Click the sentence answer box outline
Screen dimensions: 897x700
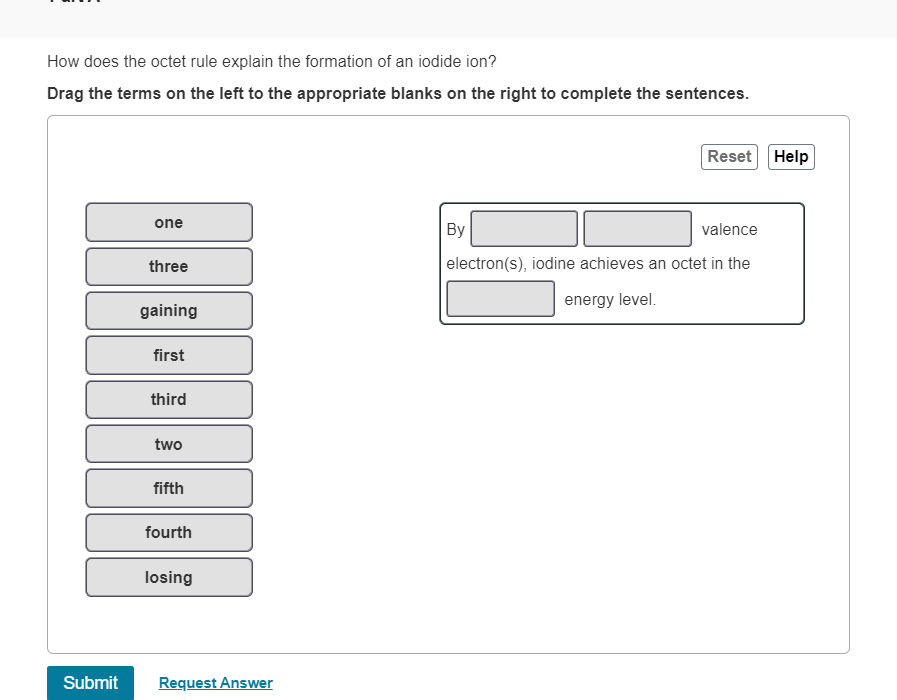(622, 263)
